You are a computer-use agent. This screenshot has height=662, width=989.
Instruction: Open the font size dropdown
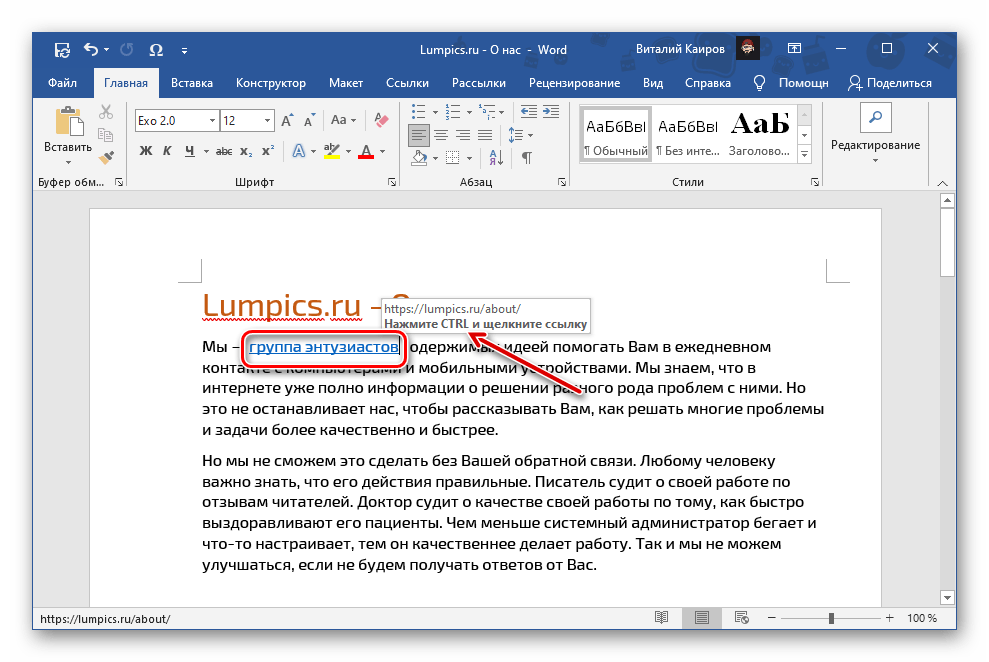pyautogui.click(x=267, y=120)
